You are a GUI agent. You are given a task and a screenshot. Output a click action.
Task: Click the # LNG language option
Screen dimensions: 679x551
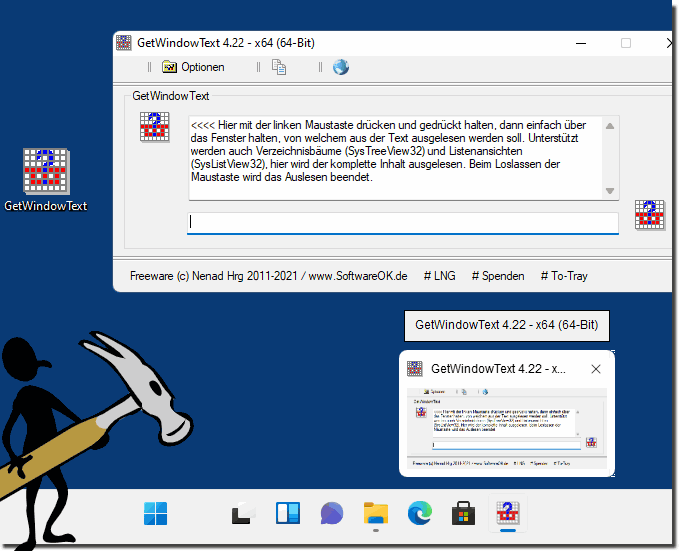pyautogui.click(x=440, y=276)
